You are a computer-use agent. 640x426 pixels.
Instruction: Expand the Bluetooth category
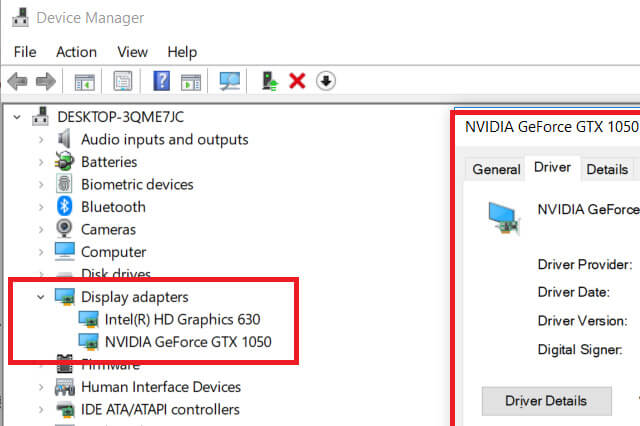pyautogui.click(x=41, y=207)
